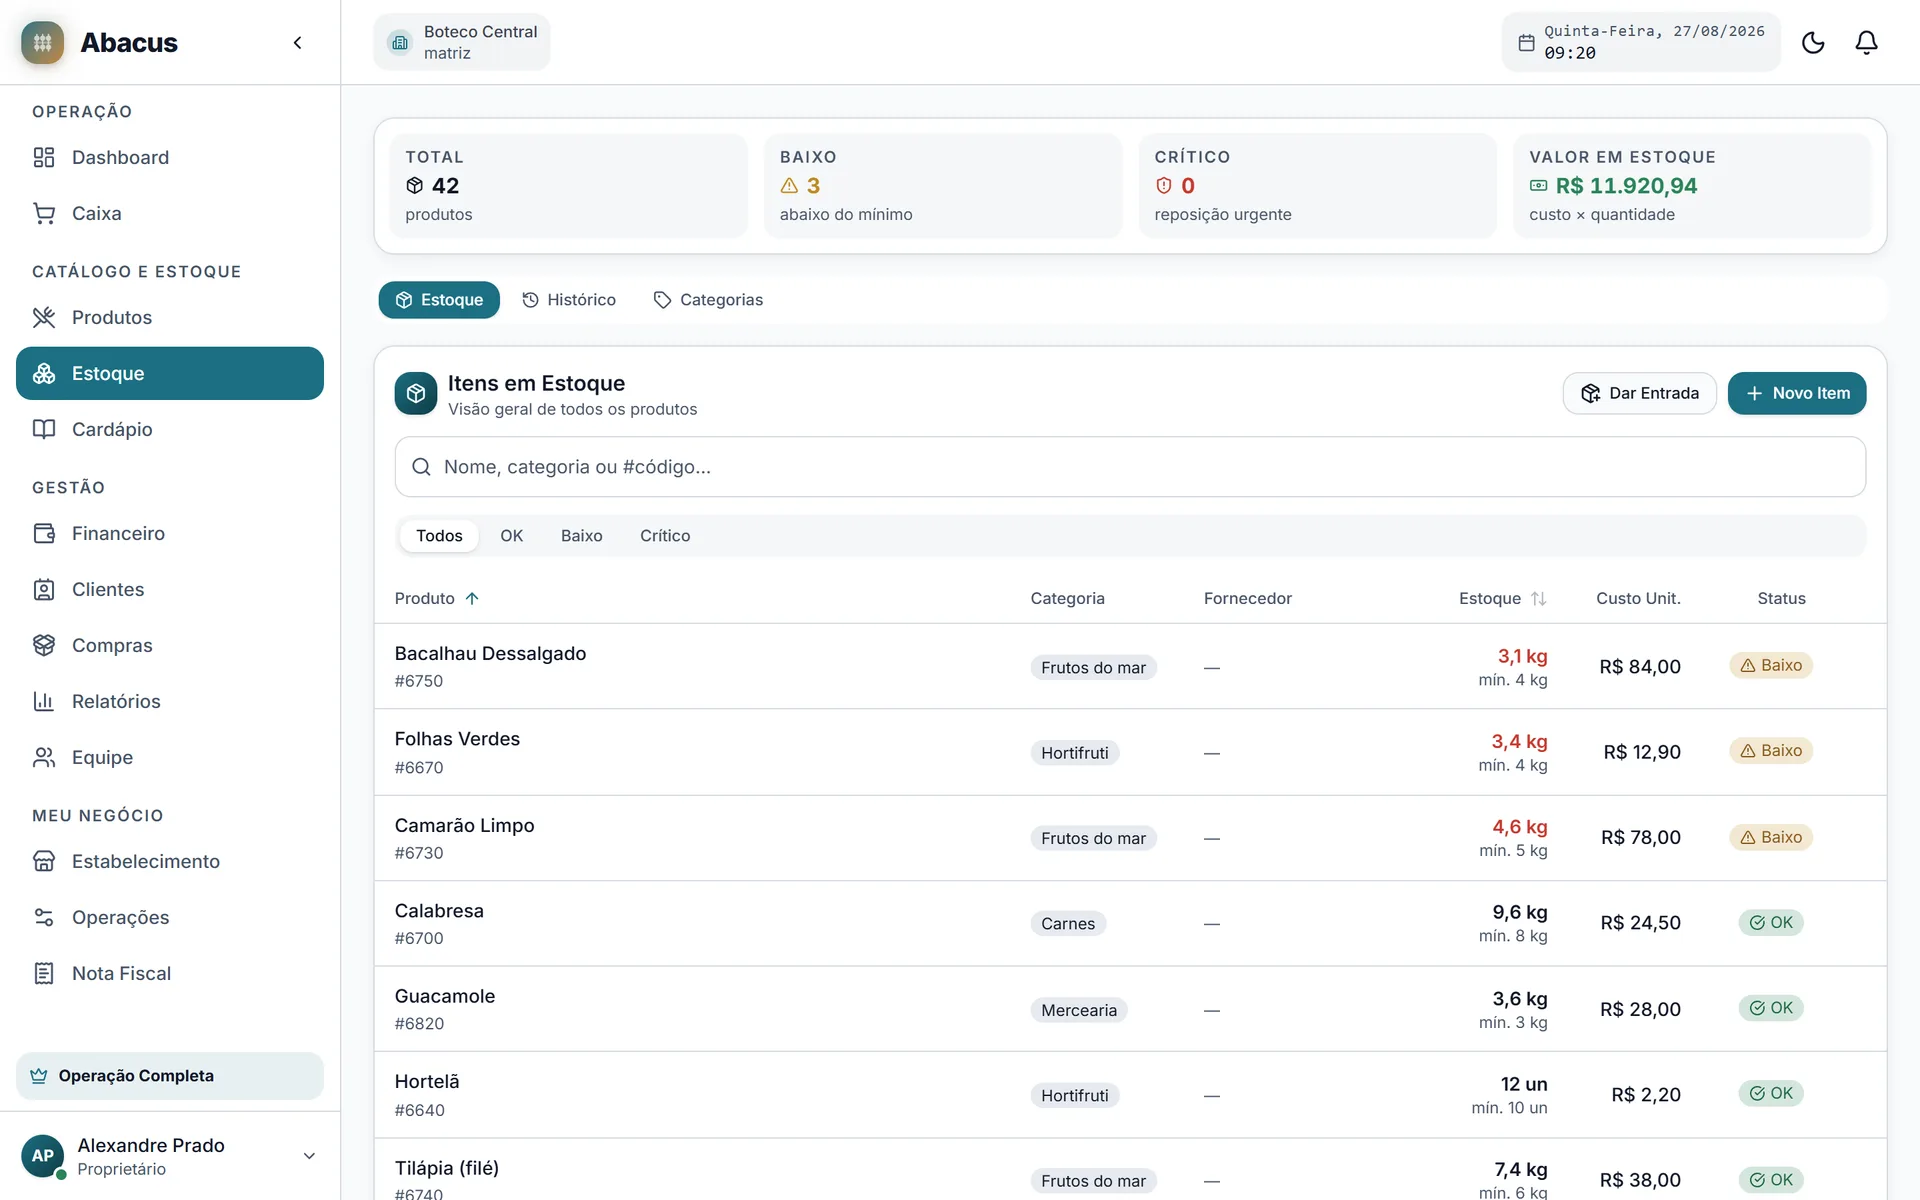Image resolution: width=1920 pixels, height=1200 pixels.
Task: Open the Caixa page
Action: [x=170, y=213]
